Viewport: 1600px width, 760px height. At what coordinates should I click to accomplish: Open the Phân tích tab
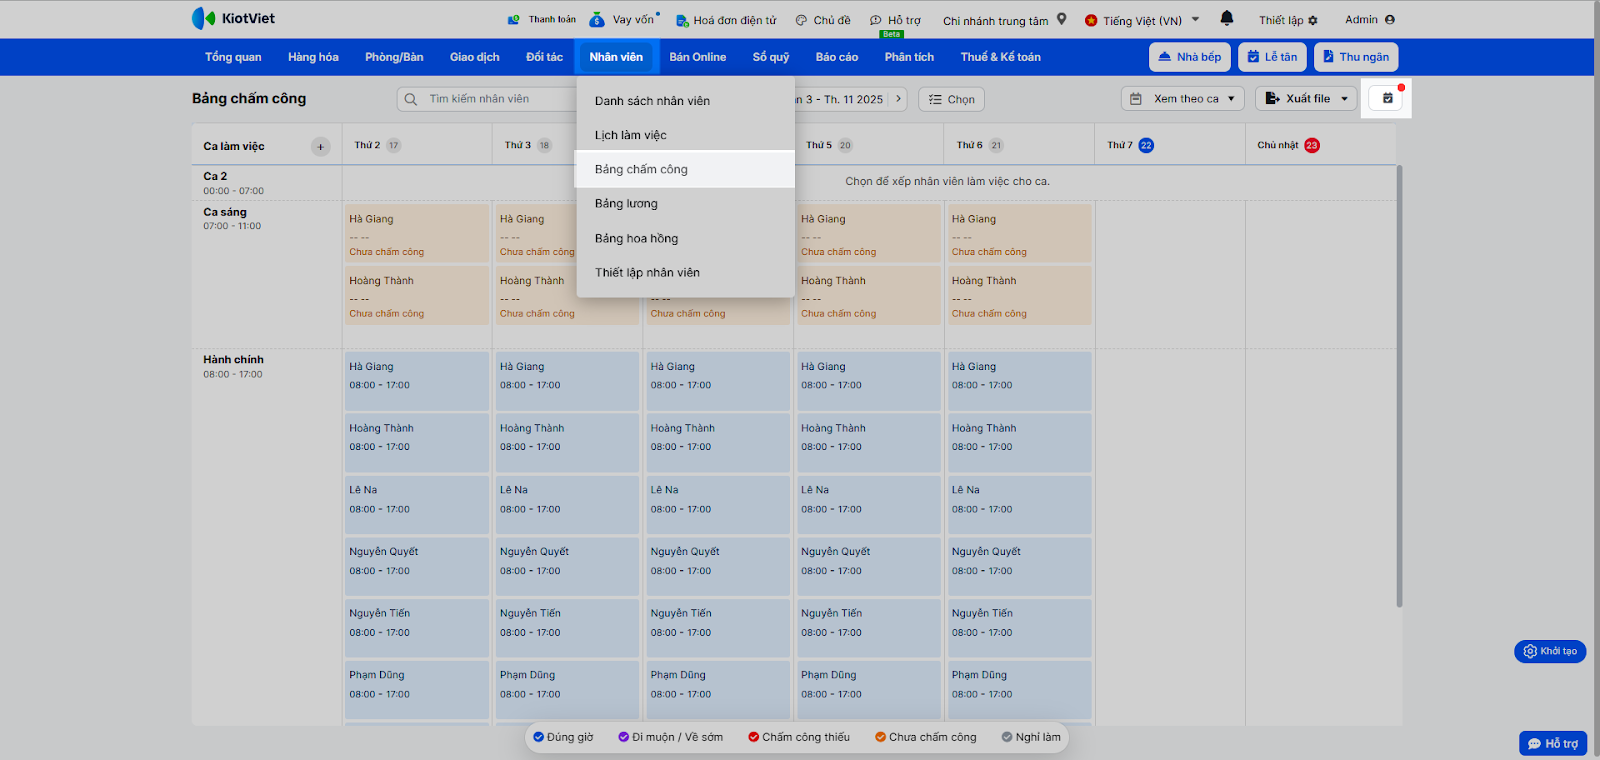pos(909,57)
